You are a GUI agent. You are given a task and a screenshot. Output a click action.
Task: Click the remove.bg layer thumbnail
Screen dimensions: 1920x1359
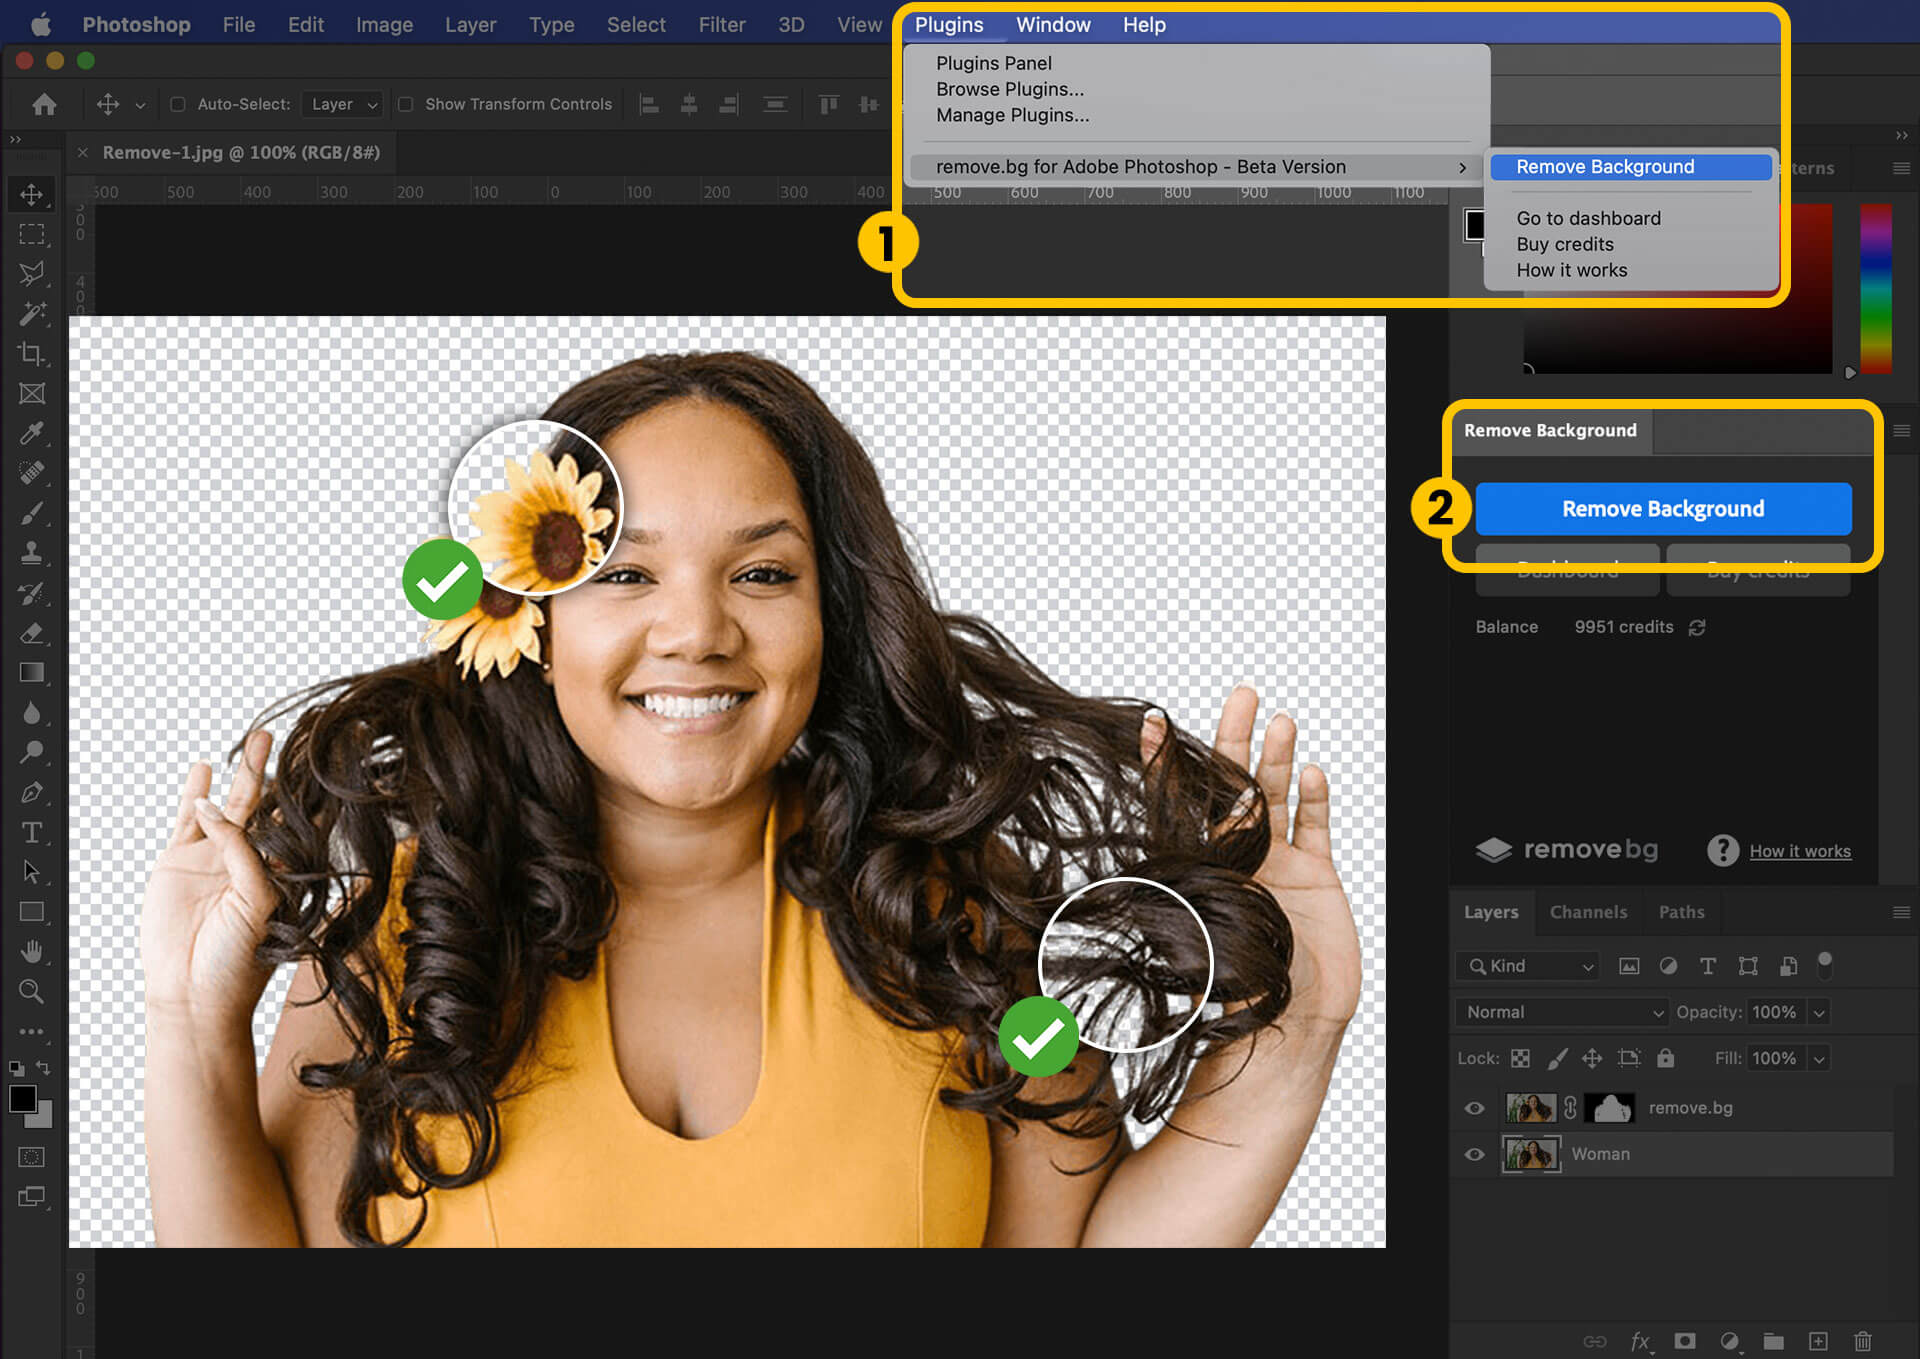coord(1529,1106)
